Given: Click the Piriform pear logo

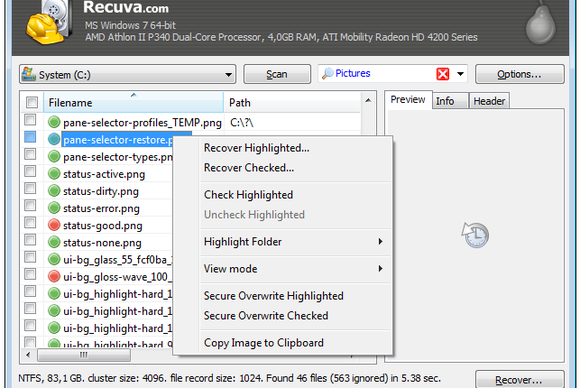Looking at the screenshot, I should (x=541, y=23).
